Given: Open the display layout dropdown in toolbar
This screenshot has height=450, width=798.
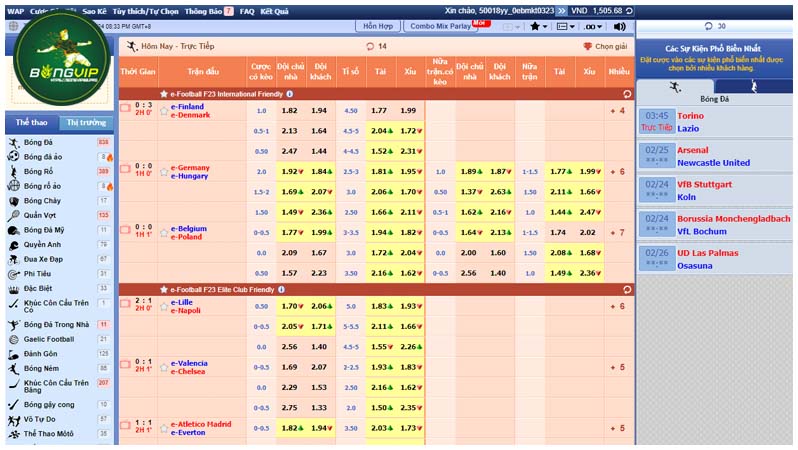Looking at the screenshot, I should click(x=565, y=26).
